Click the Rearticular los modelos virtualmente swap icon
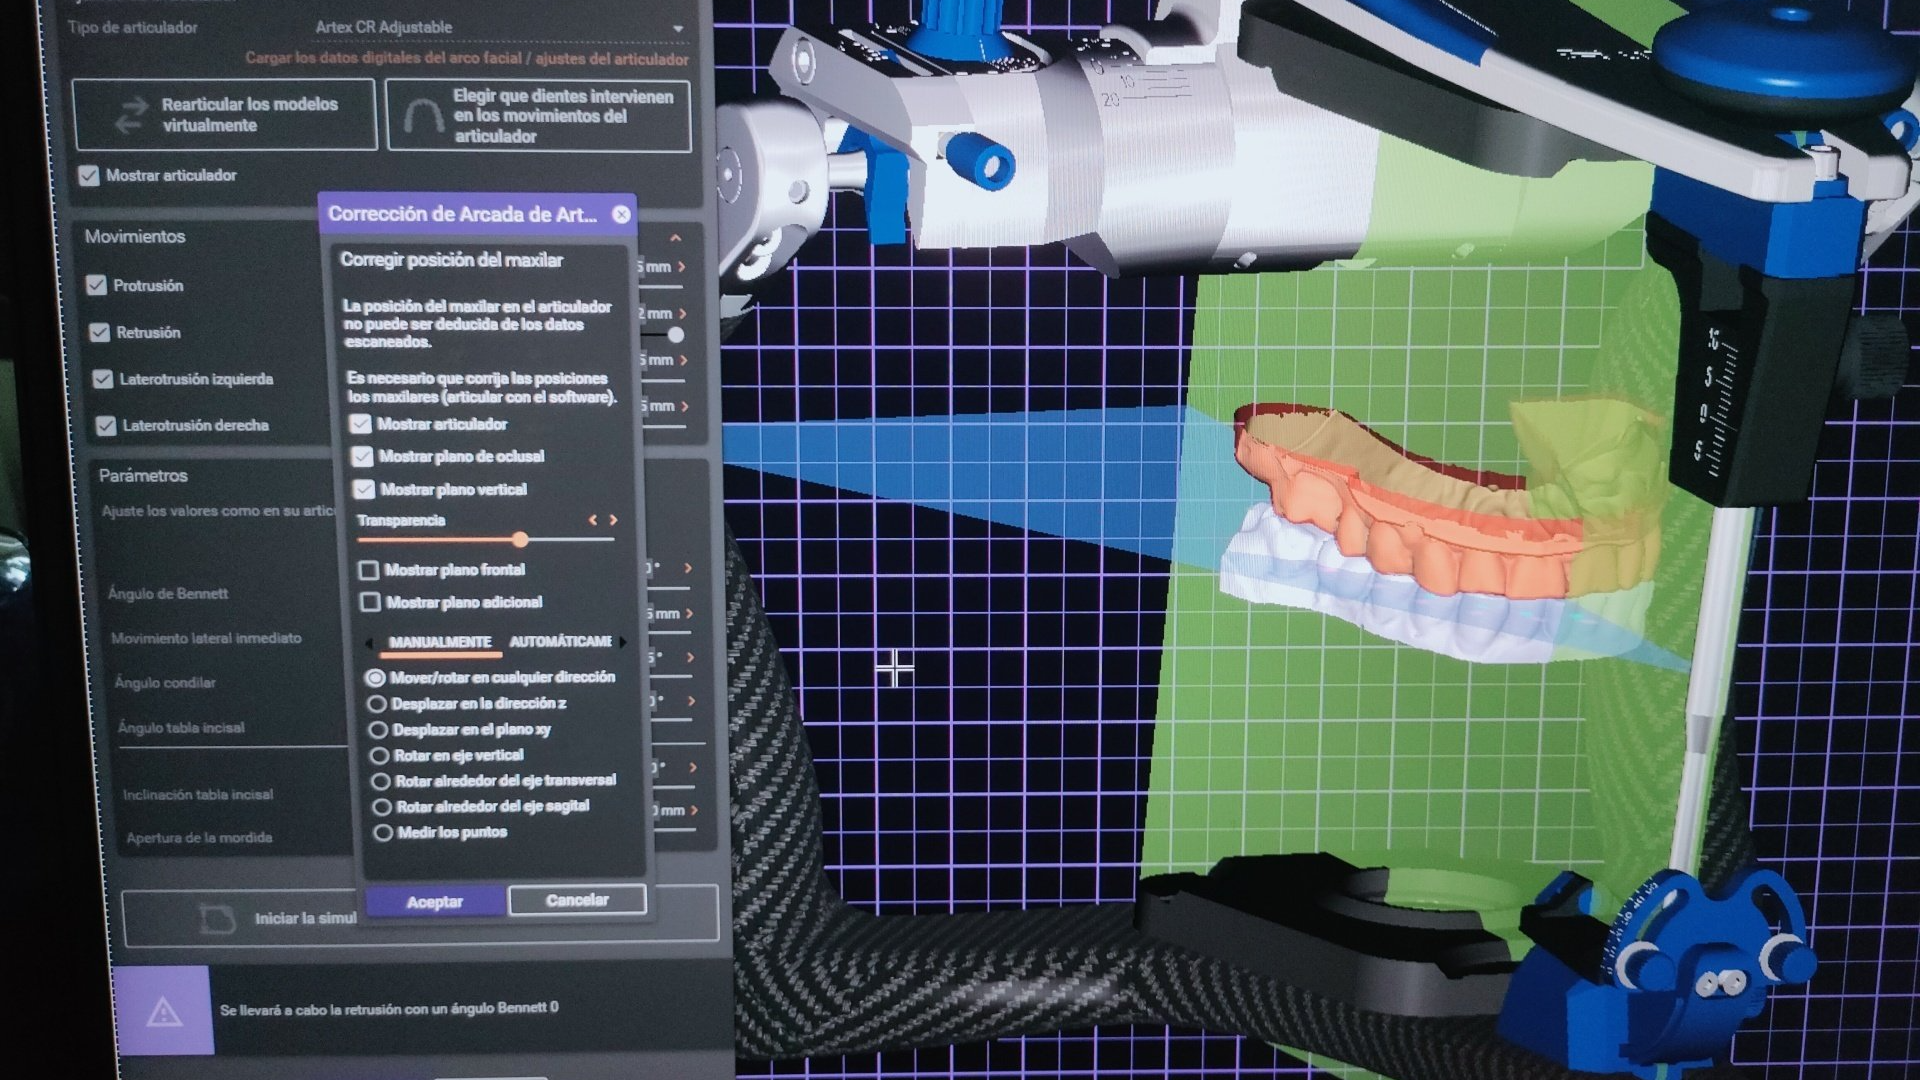The height and width of the screenshot is (1080, 1920). click(x=130, y=116)
